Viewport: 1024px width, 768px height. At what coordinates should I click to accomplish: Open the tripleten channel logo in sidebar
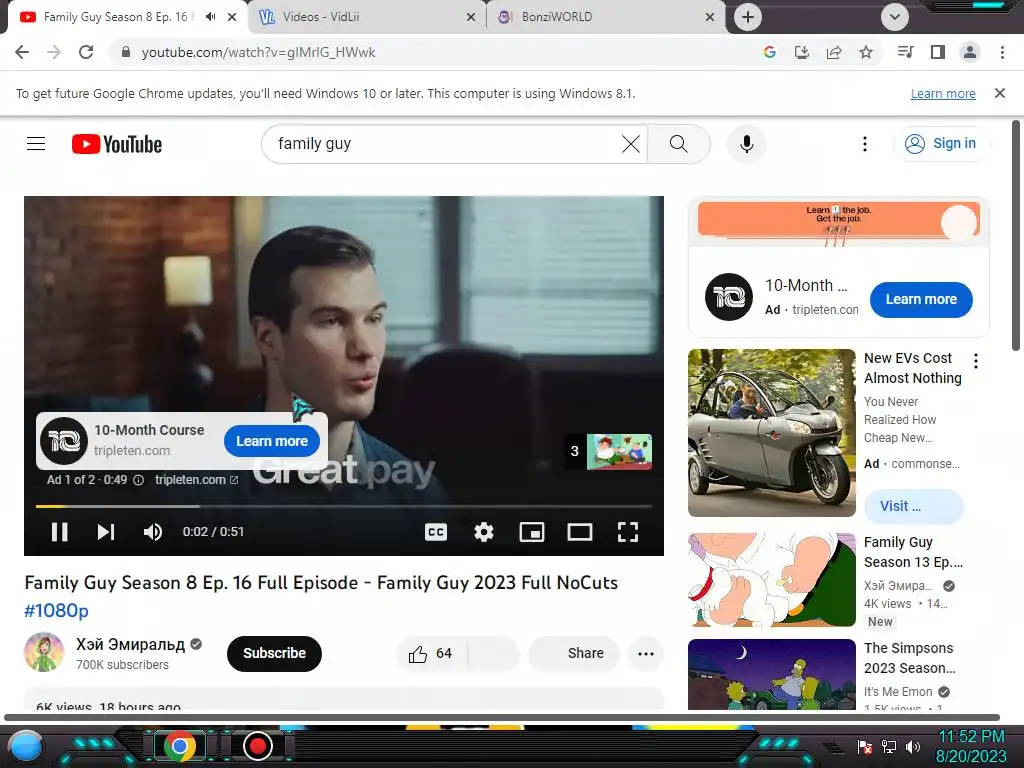729,297
